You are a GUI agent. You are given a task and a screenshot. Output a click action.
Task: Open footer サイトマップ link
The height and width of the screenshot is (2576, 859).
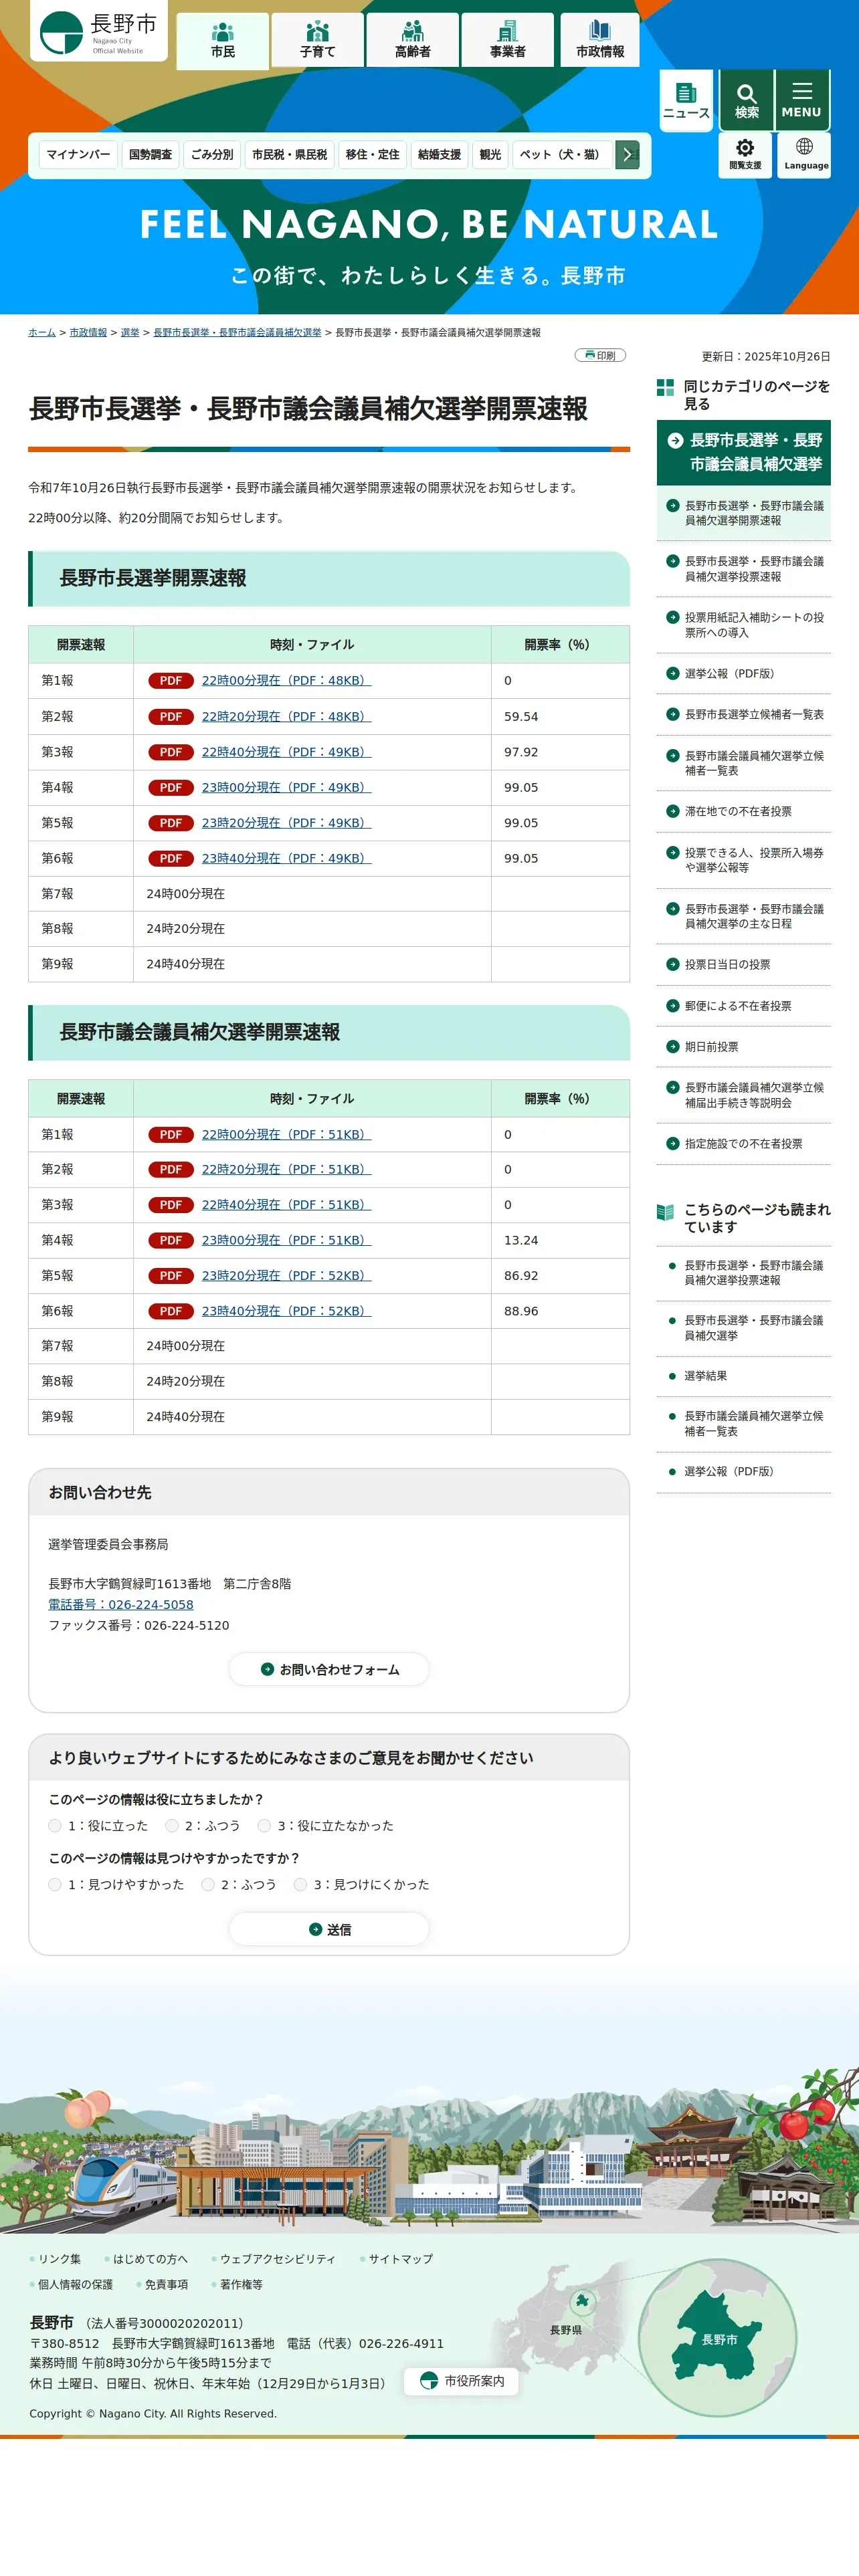tap(400, 2259)
